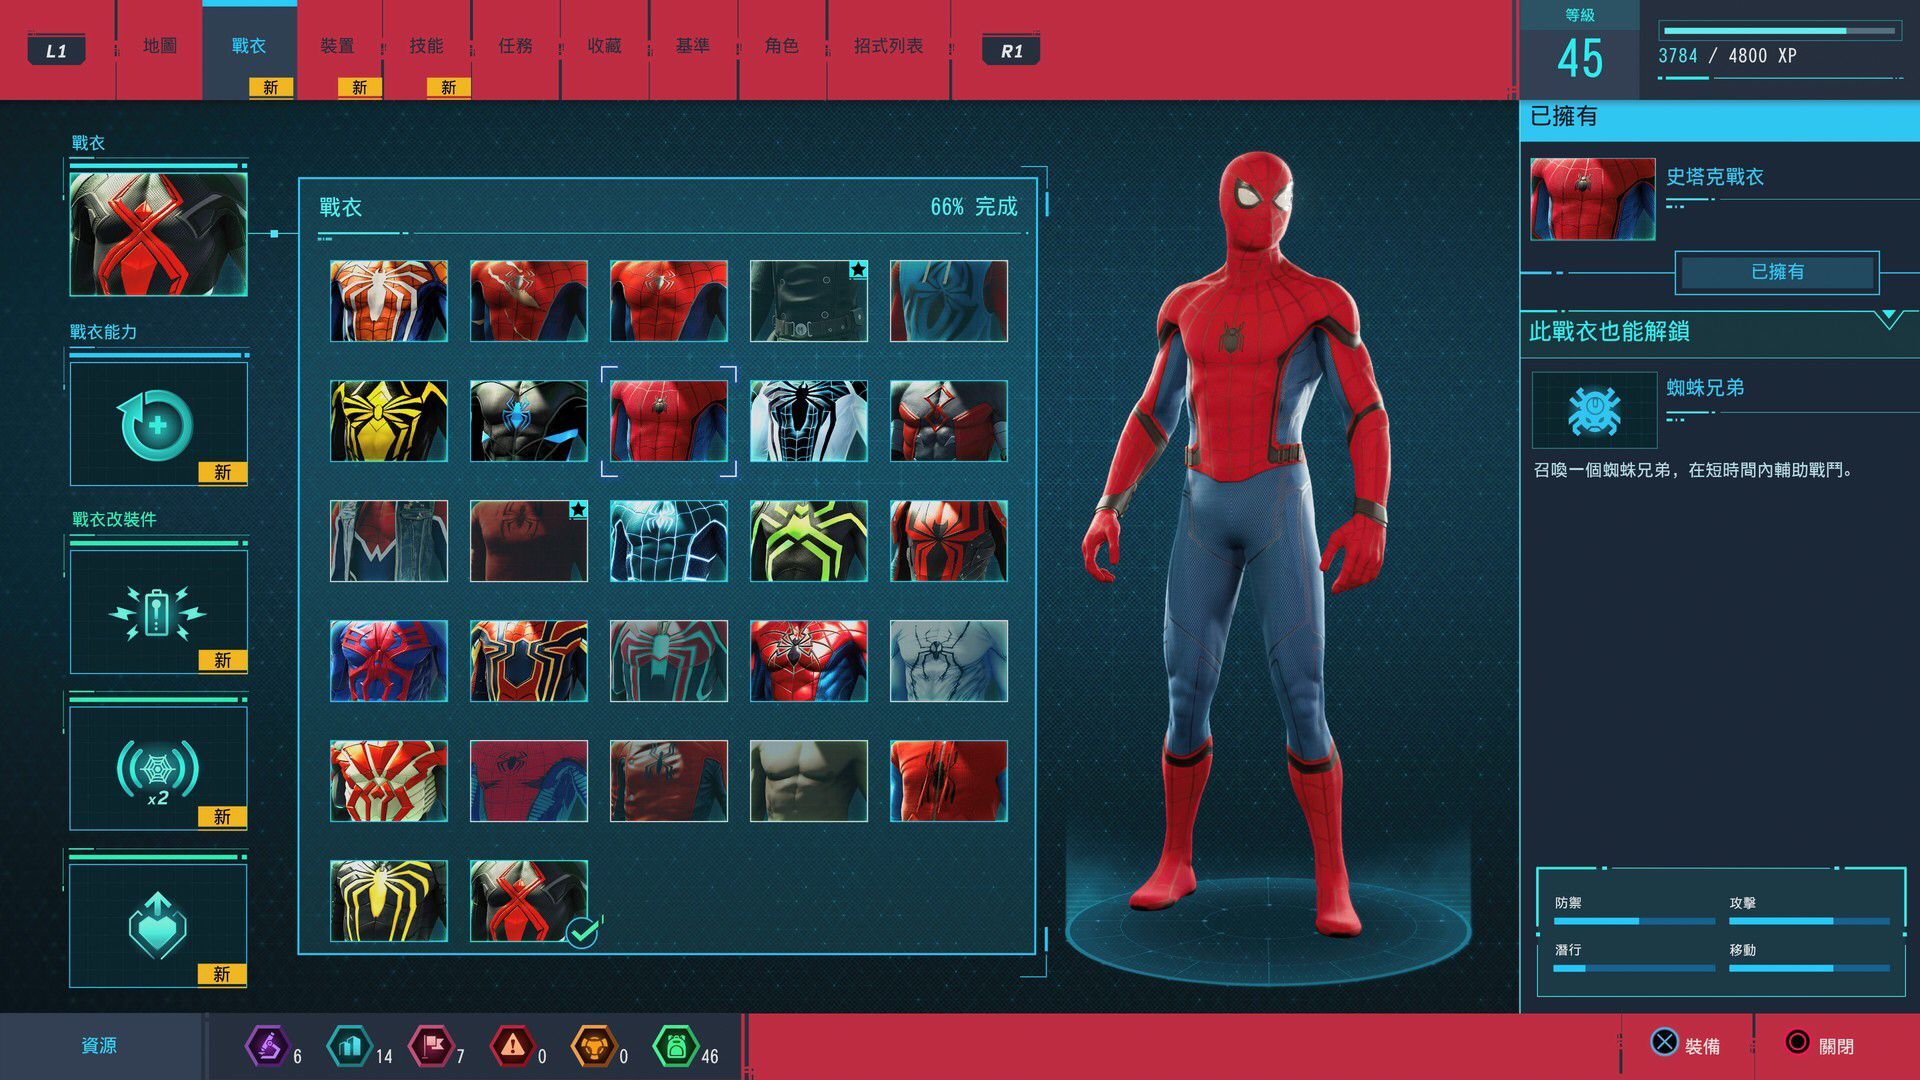The width and height of the screenshot is (1920, 1080).
Task: Choose the blue and red 2099 suit
Action: pyautogui.click(x=389, y=661)
